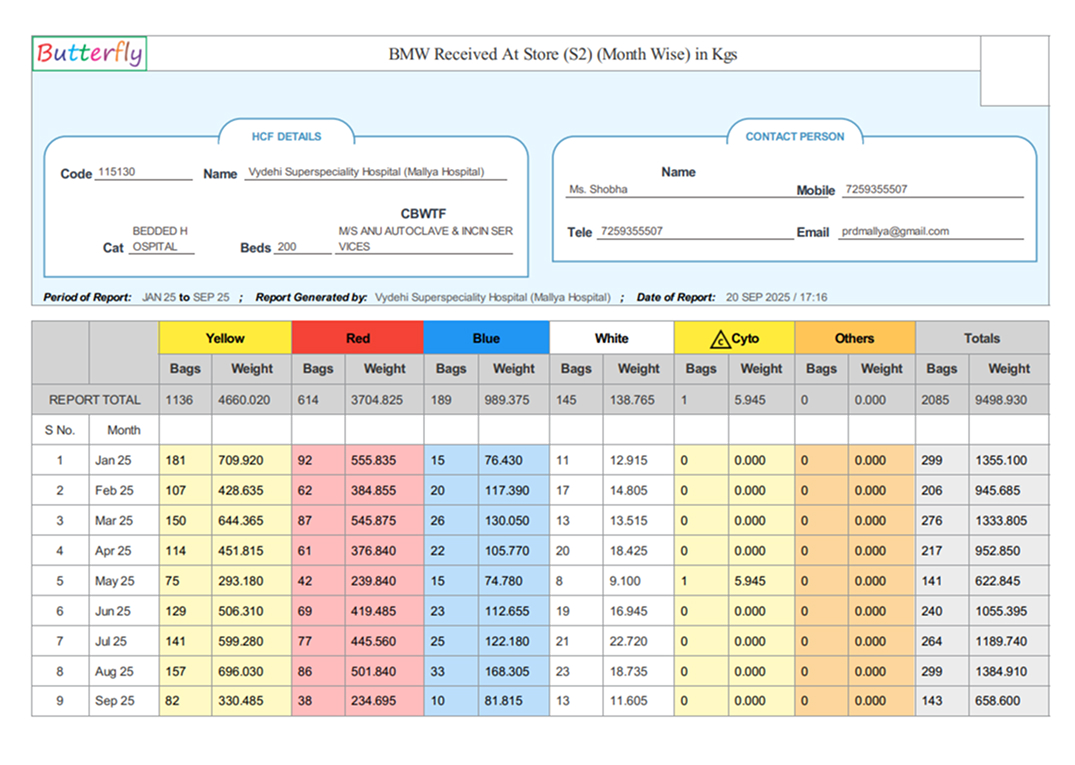Select the REPORT TOTAL row

click(95, 399)
